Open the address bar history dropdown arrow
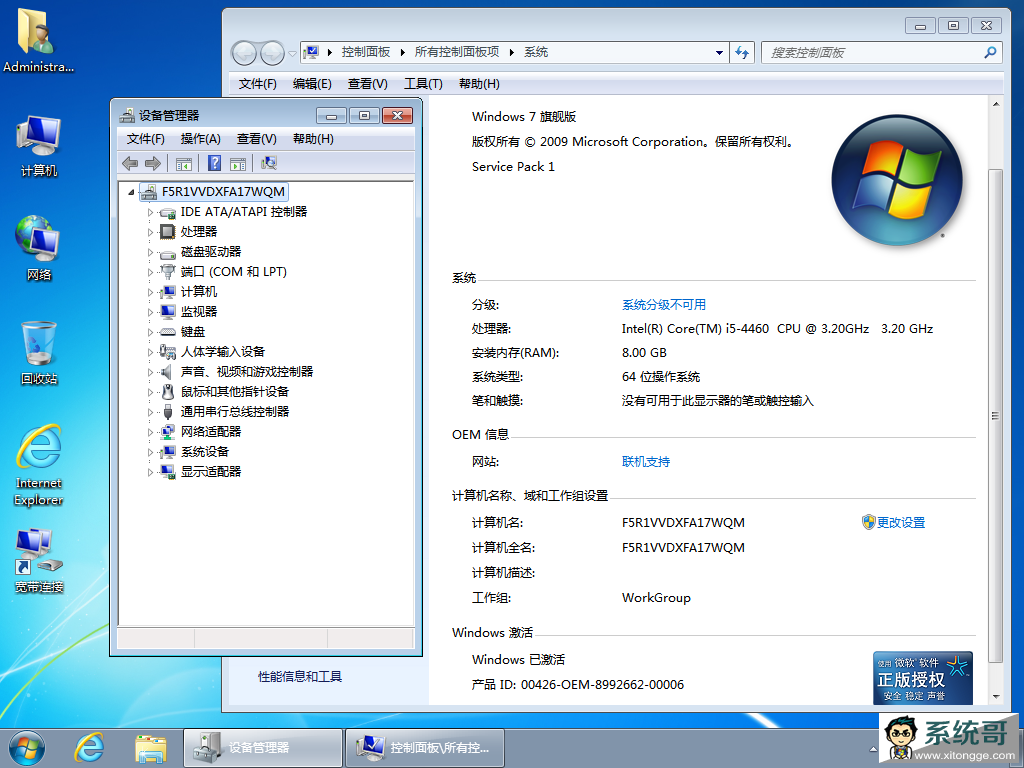 point(719,52)
